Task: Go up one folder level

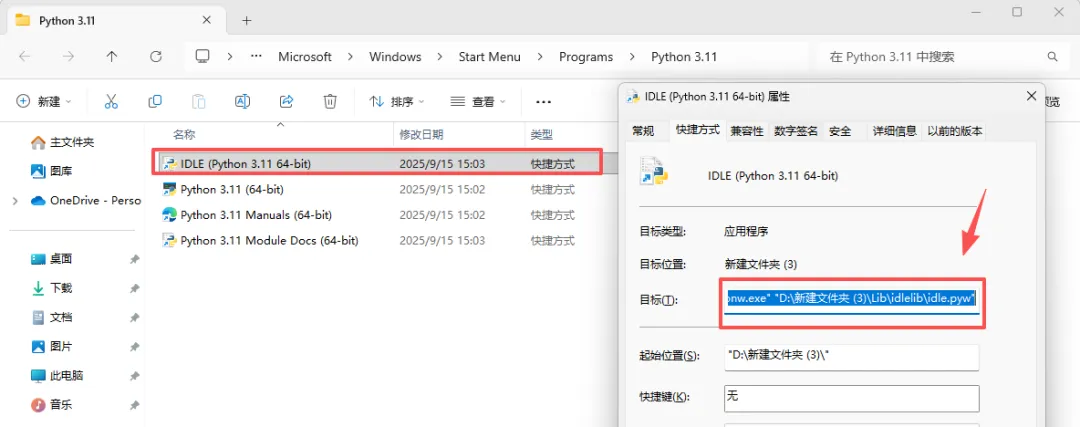Action: [x=112, y=56]
